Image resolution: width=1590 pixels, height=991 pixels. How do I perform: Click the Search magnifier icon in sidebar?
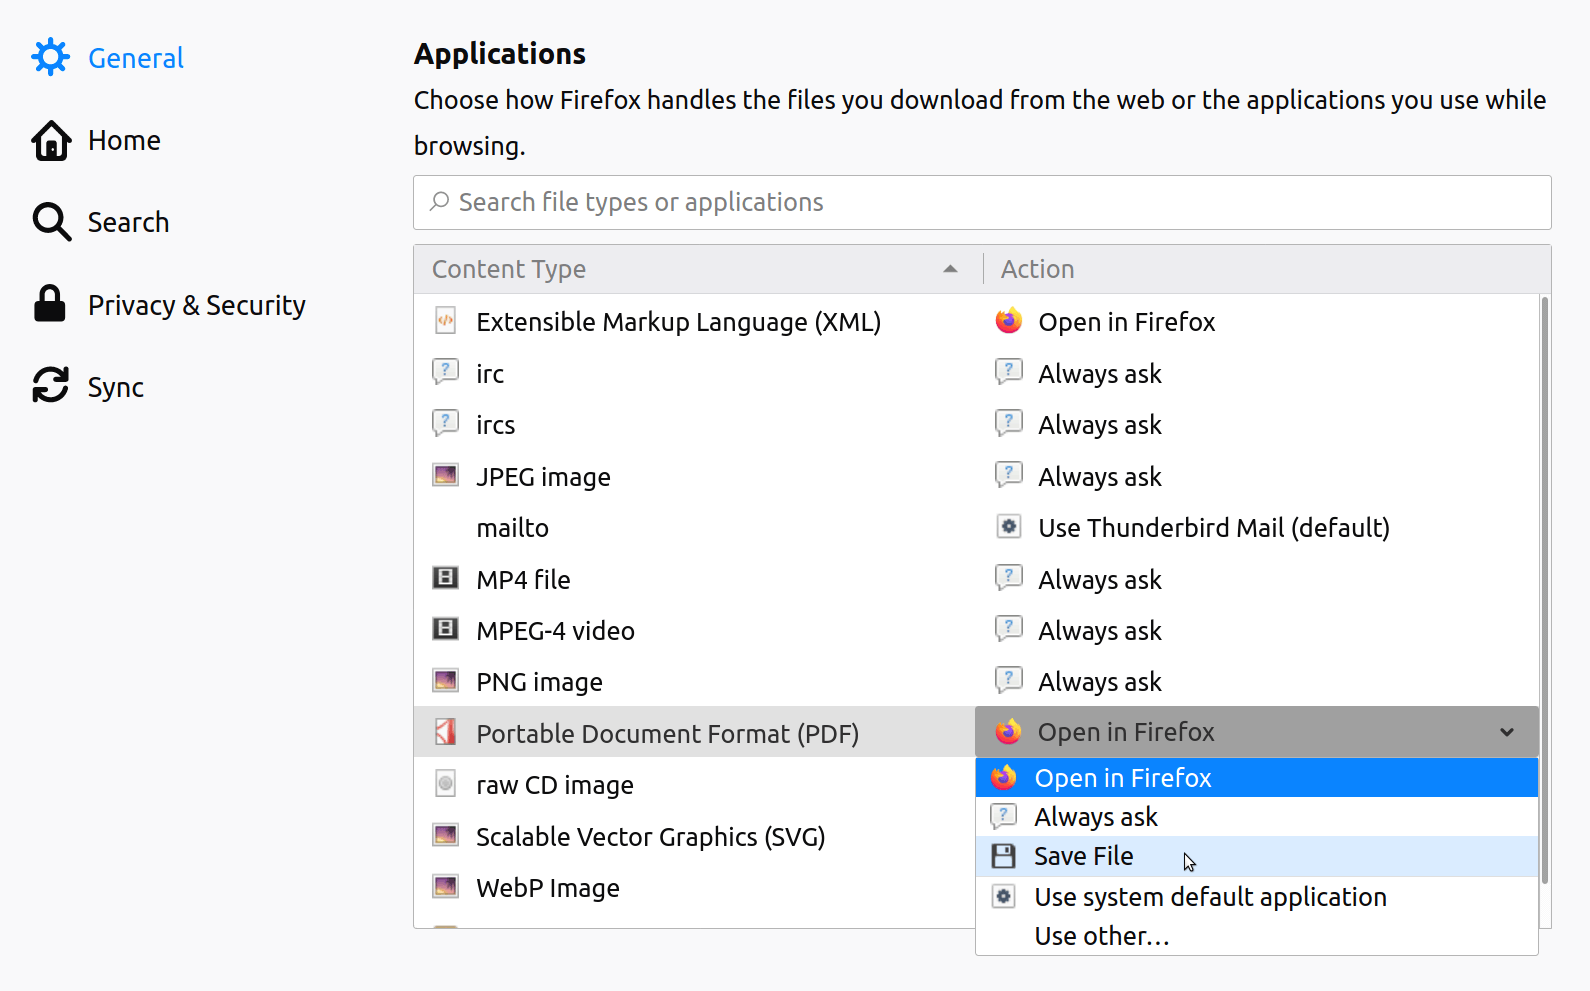tap(51, 222)
